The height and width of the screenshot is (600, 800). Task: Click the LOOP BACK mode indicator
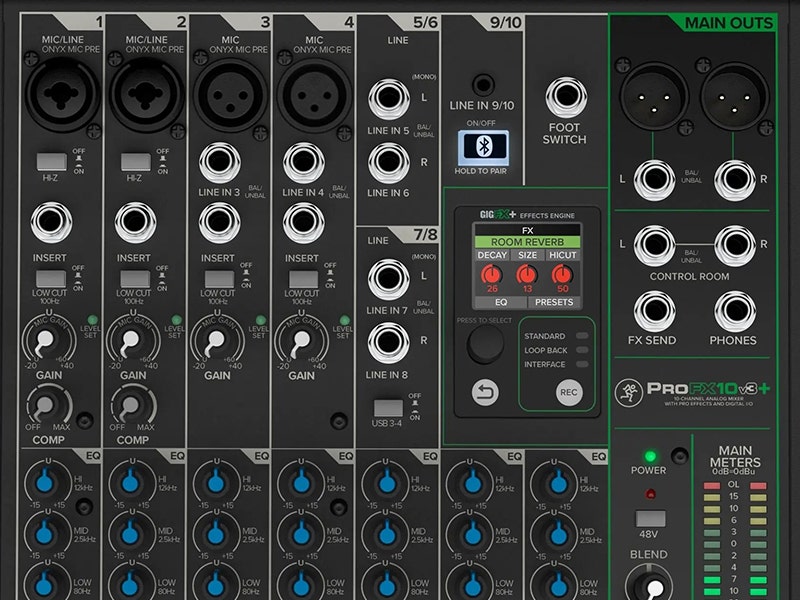[582, 350]
